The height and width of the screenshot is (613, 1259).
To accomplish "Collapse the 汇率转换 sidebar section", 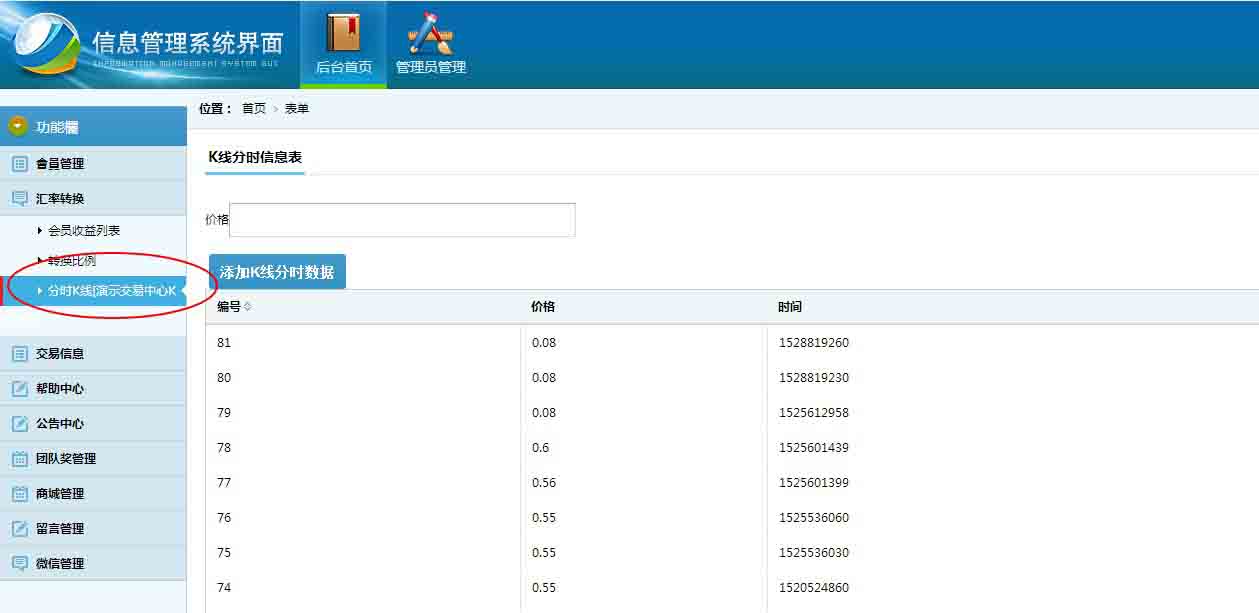I will pos(60,198).
